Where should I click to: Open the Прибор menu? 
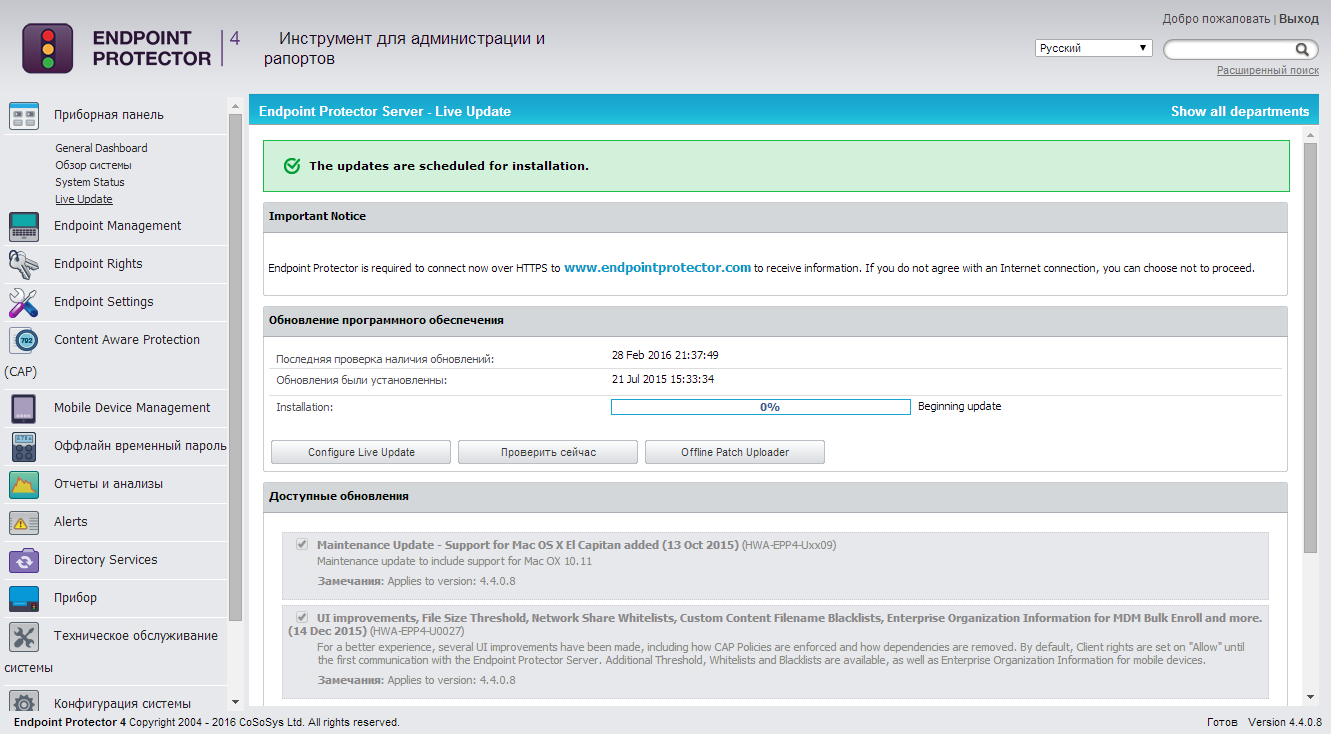(x=76, y=598)
